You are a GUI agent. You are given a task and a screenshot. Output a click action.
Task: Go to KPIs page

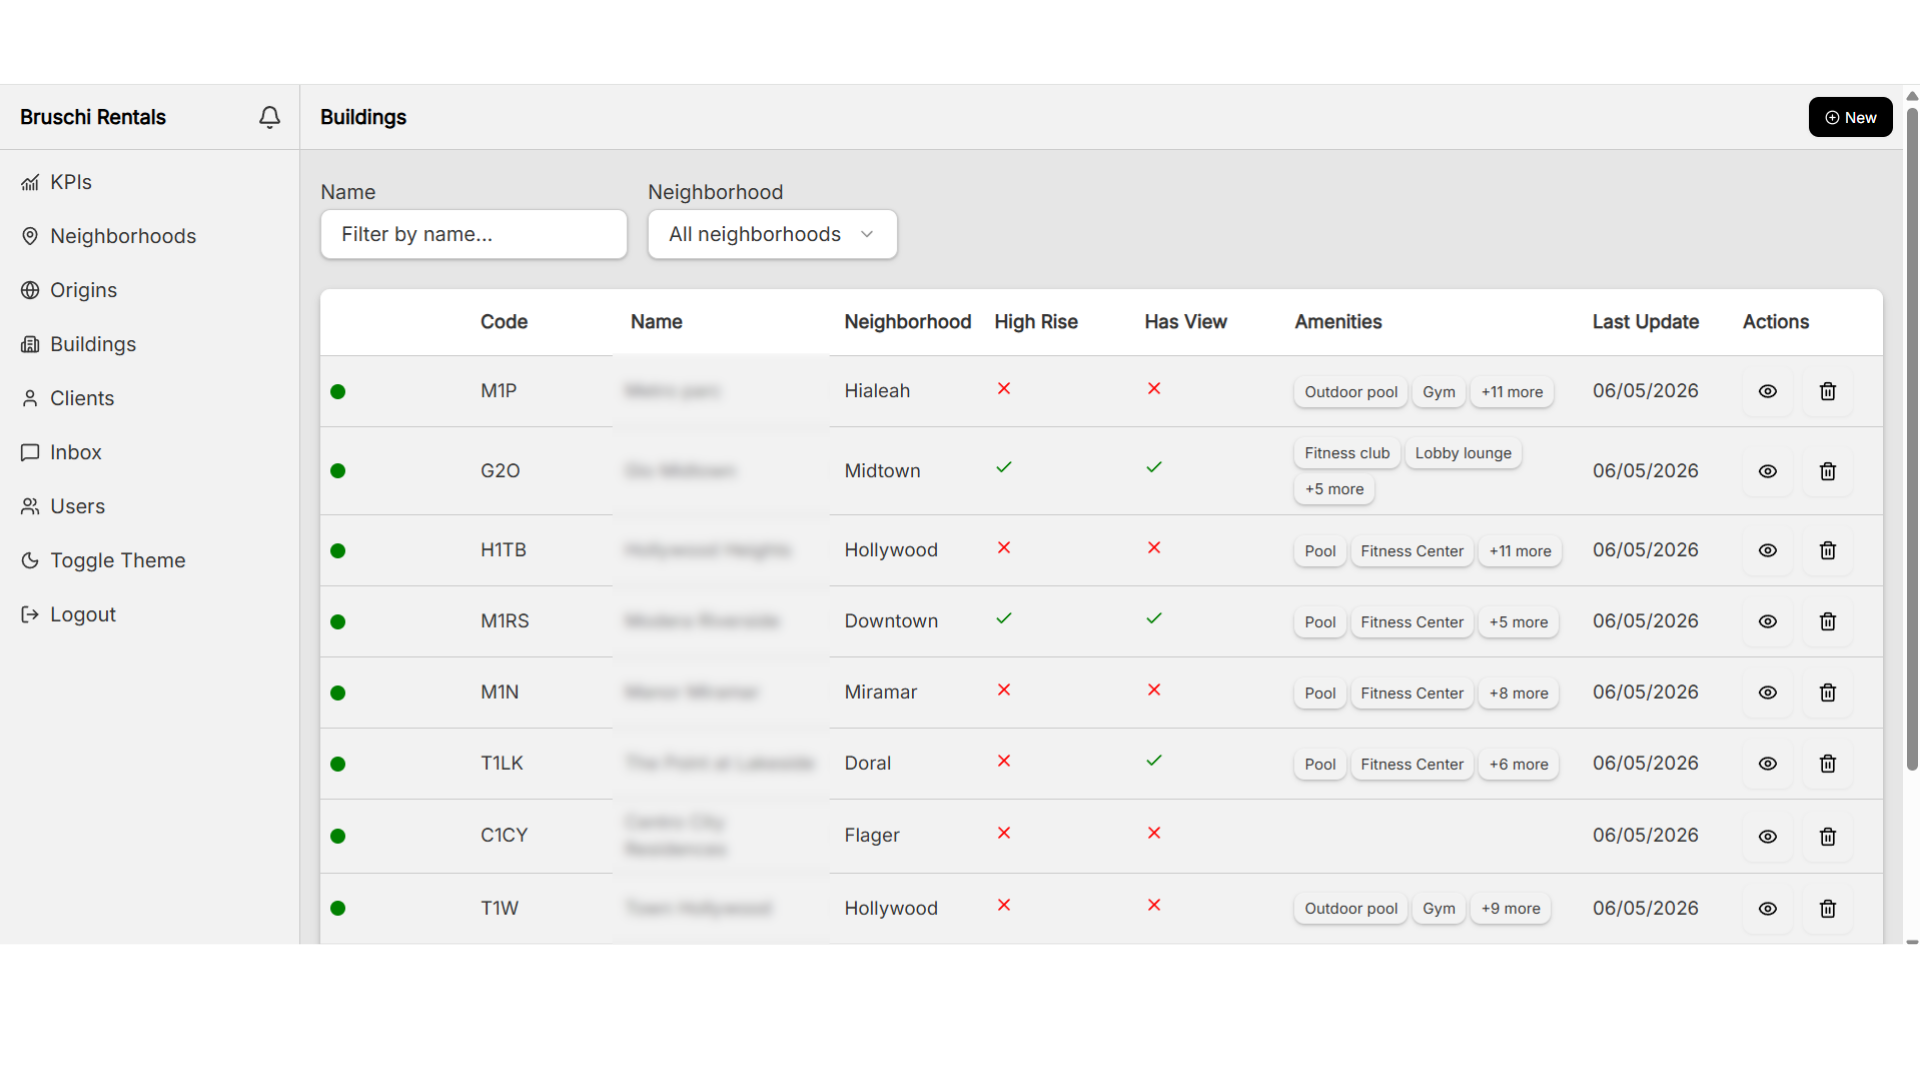tap(71, 182)
